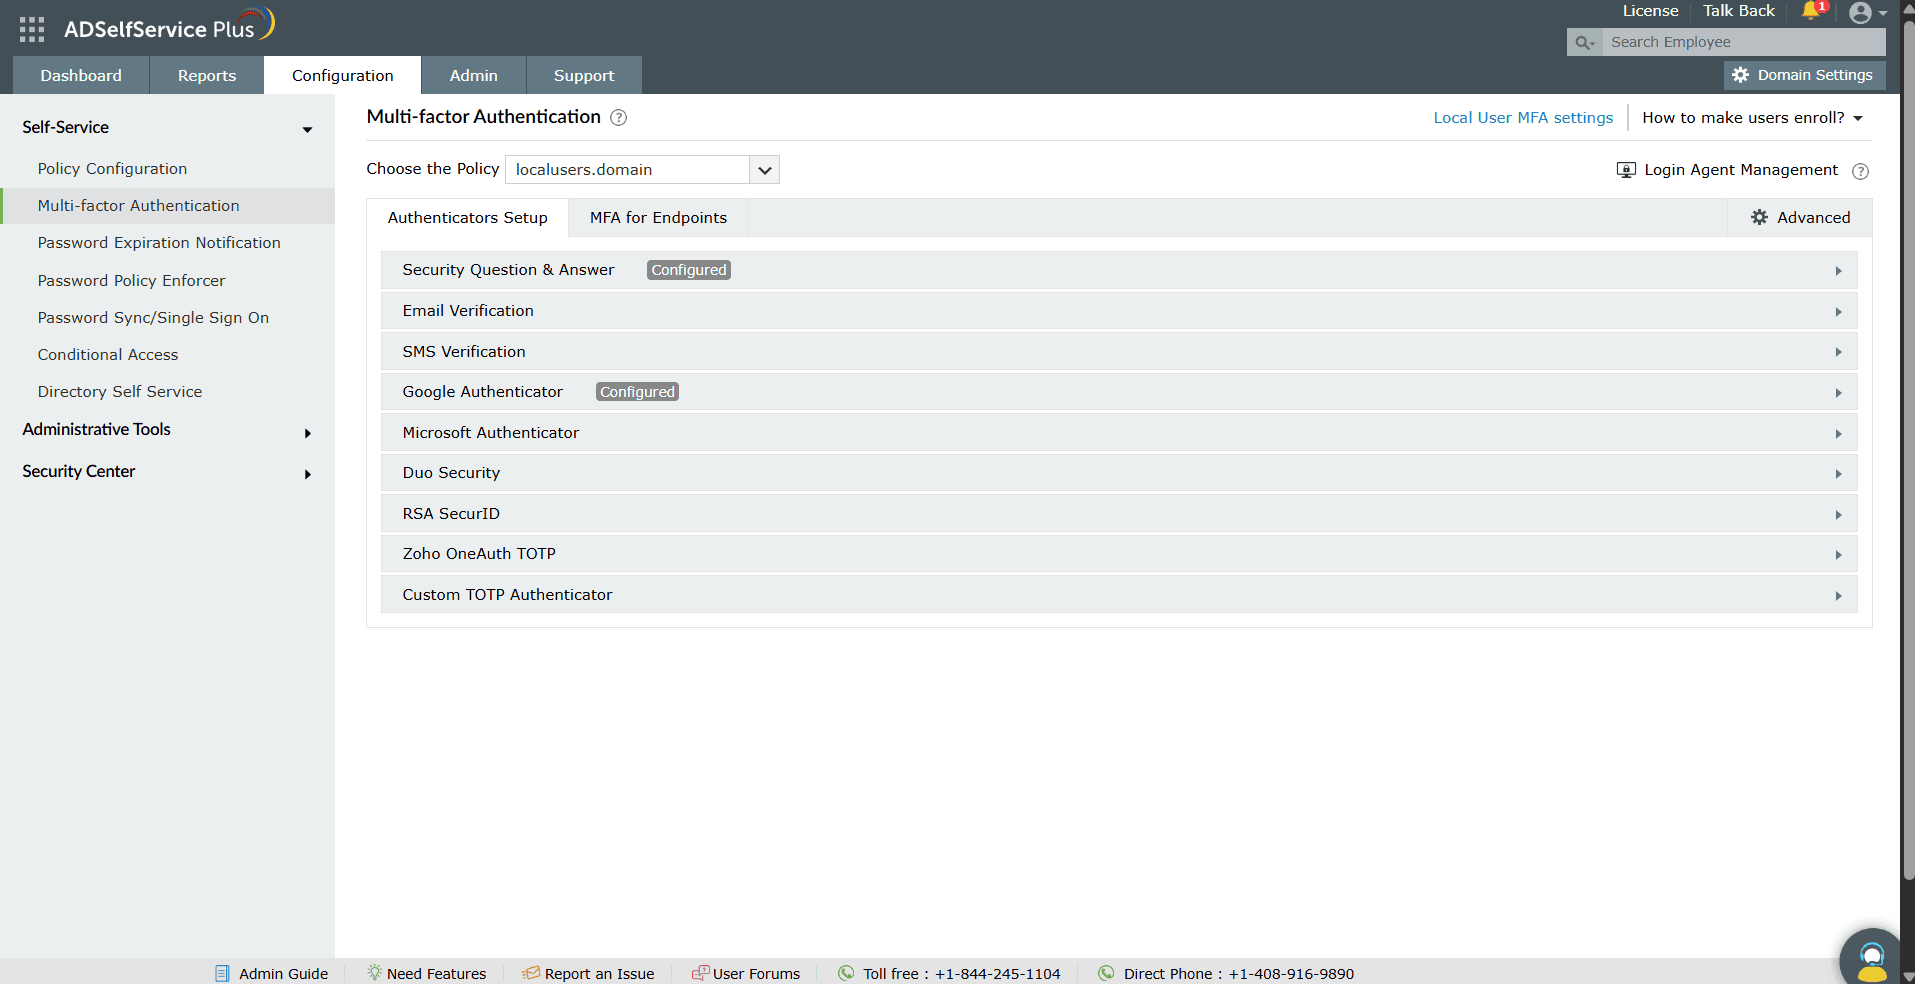The height and width of the screenshot is (984, 1915).
Task: Expand Custom TOTP Authenticator row arrow
Action: pos(1838,596)
